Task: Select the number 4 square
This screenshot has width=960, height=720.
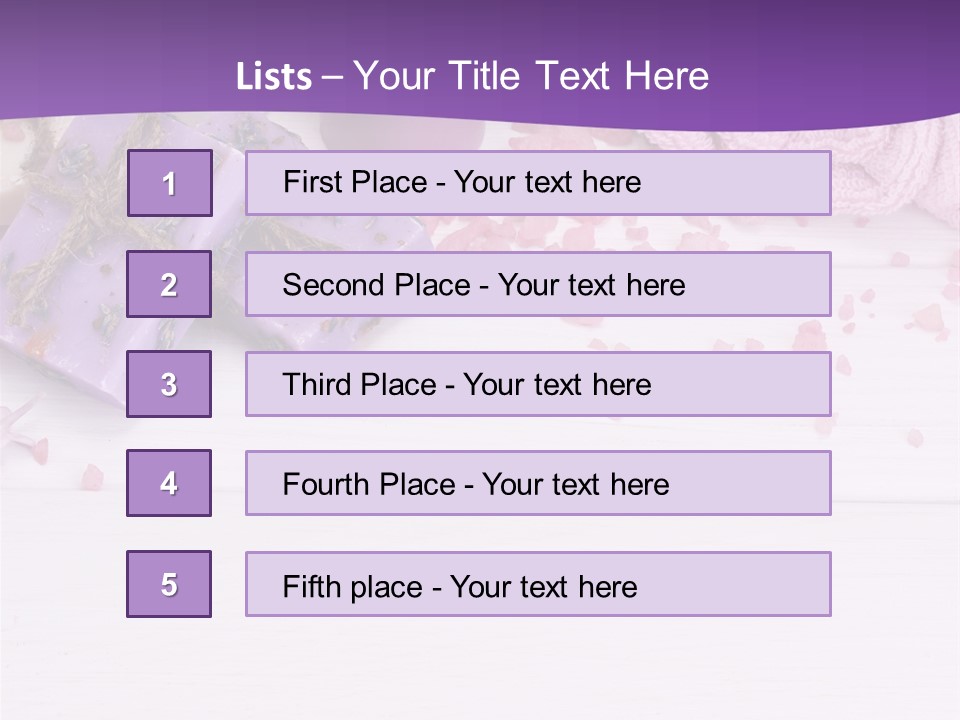Action: click(169, 483)
